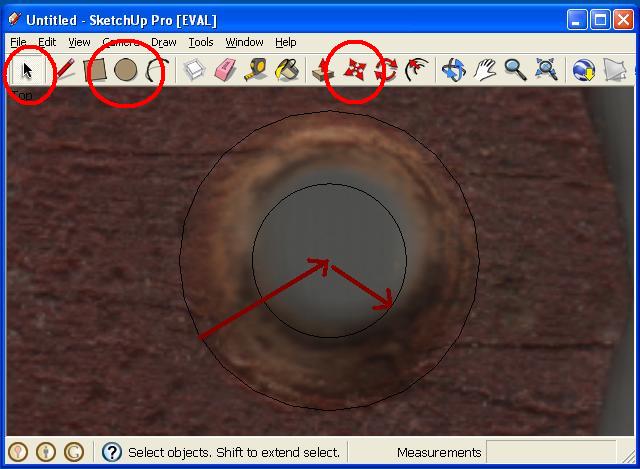This screenshot has height=469, width=640.
Task: Maximize the SketchUp window
Action: (600, 20)
